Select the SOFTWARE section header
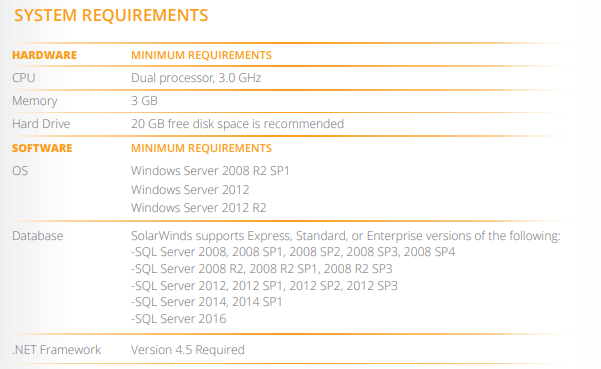The width and height of the screenshot is (601, 369). point(42,148)
